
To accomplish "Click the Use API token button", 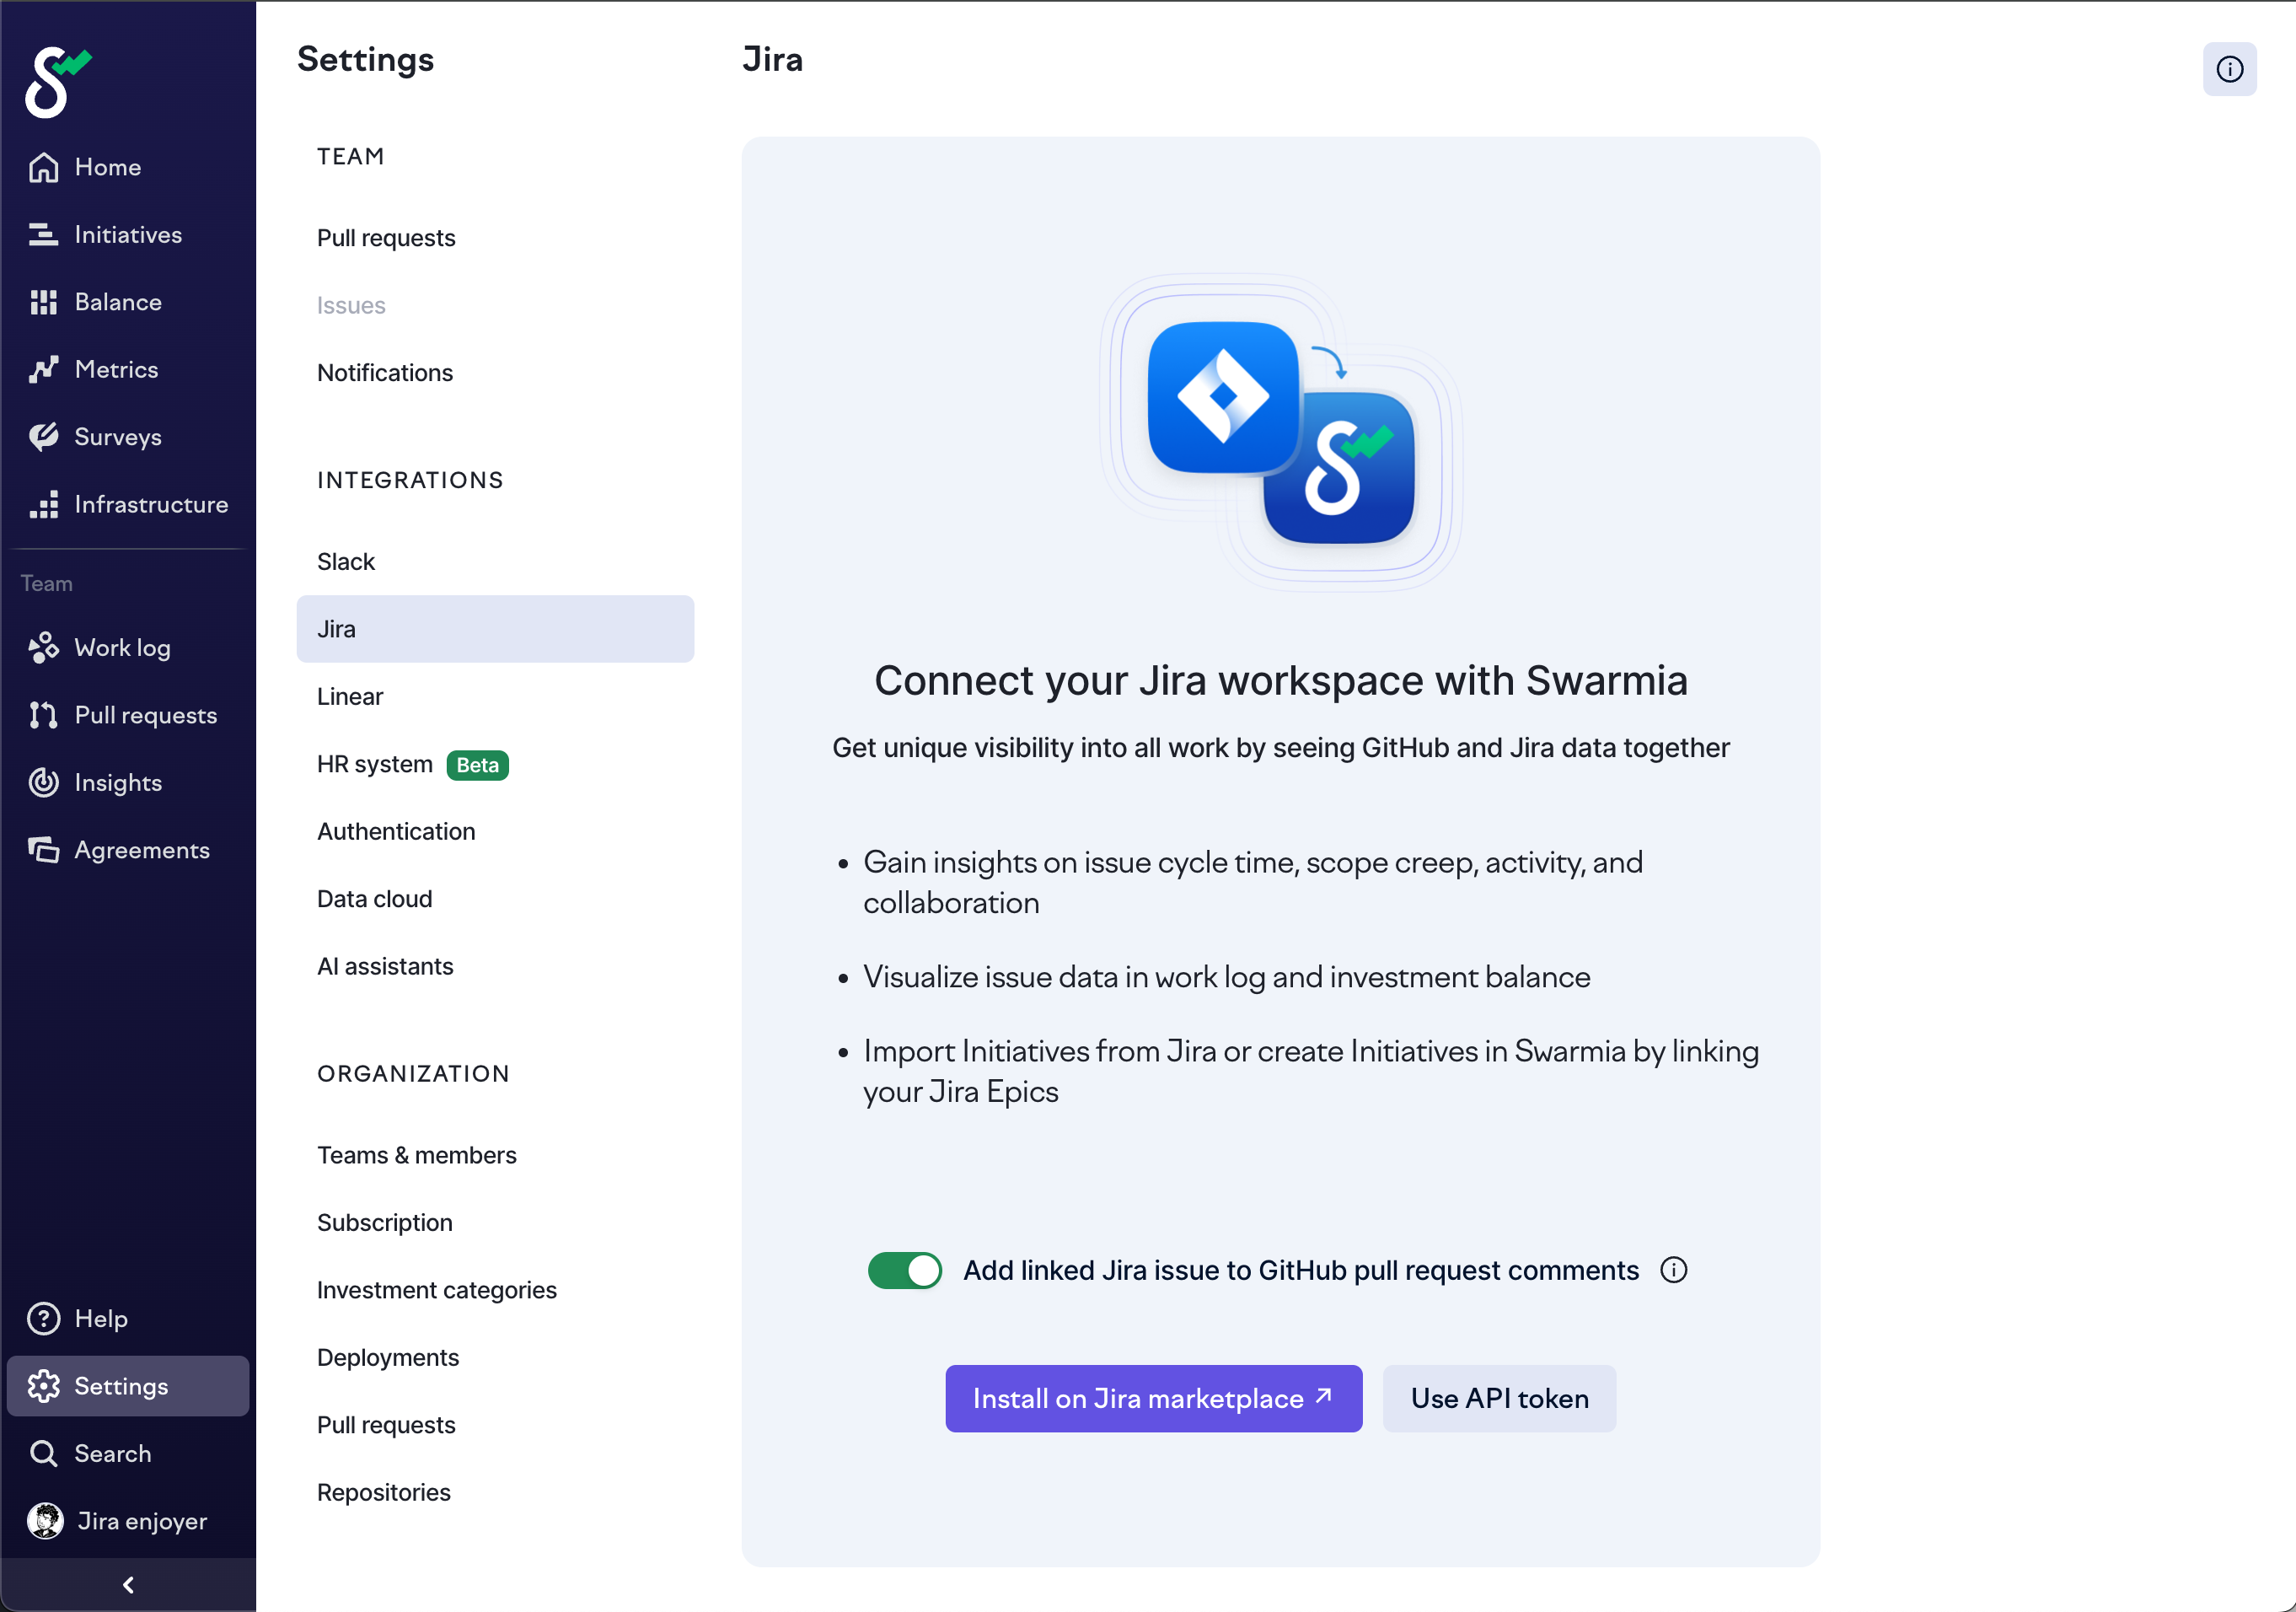I will point(1498,1398).
